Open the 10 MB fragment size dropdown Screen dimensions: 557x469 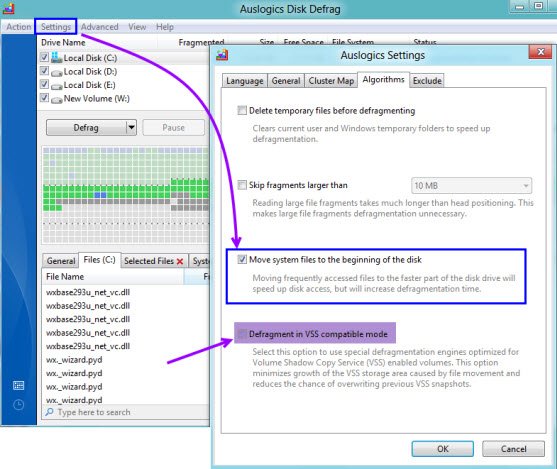click(x=471, y=185)
